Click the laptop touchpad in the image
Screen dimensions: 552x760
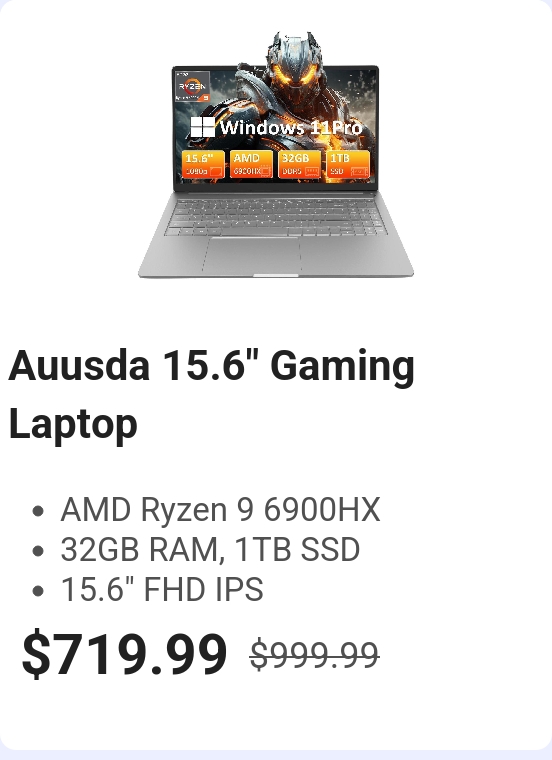coord(251,256)
